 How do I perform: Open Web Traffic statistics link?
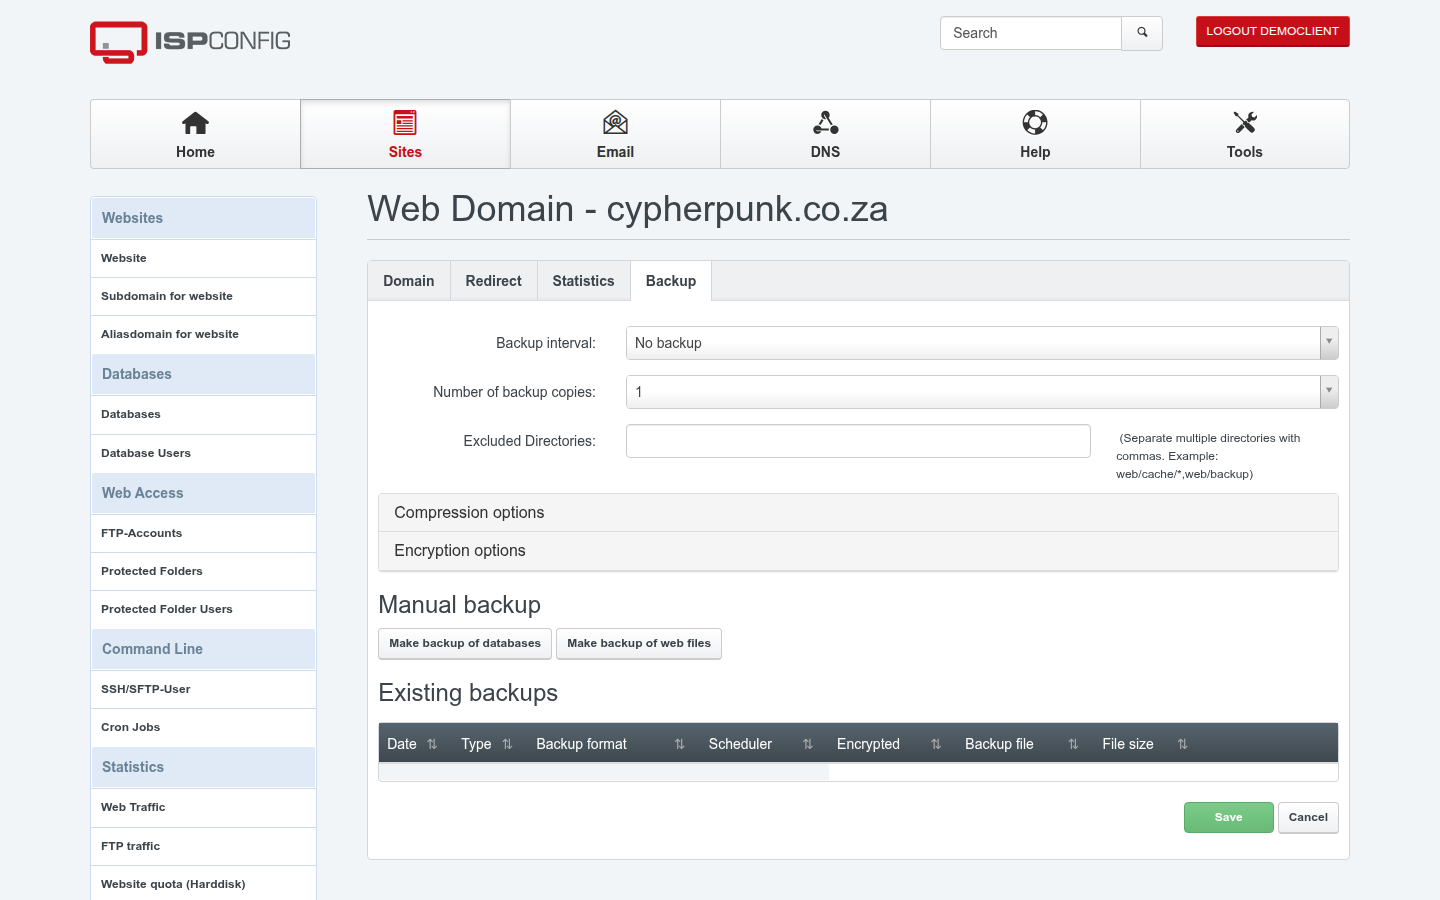pyautogui.click(x=204, y=808)
